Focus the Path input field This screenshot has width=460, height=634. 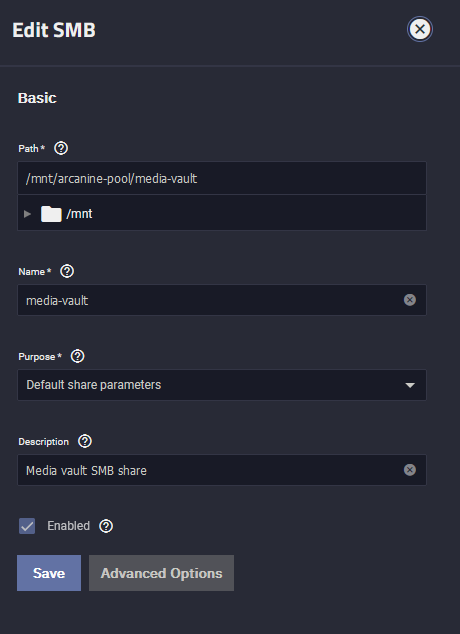tap(222, 178)
